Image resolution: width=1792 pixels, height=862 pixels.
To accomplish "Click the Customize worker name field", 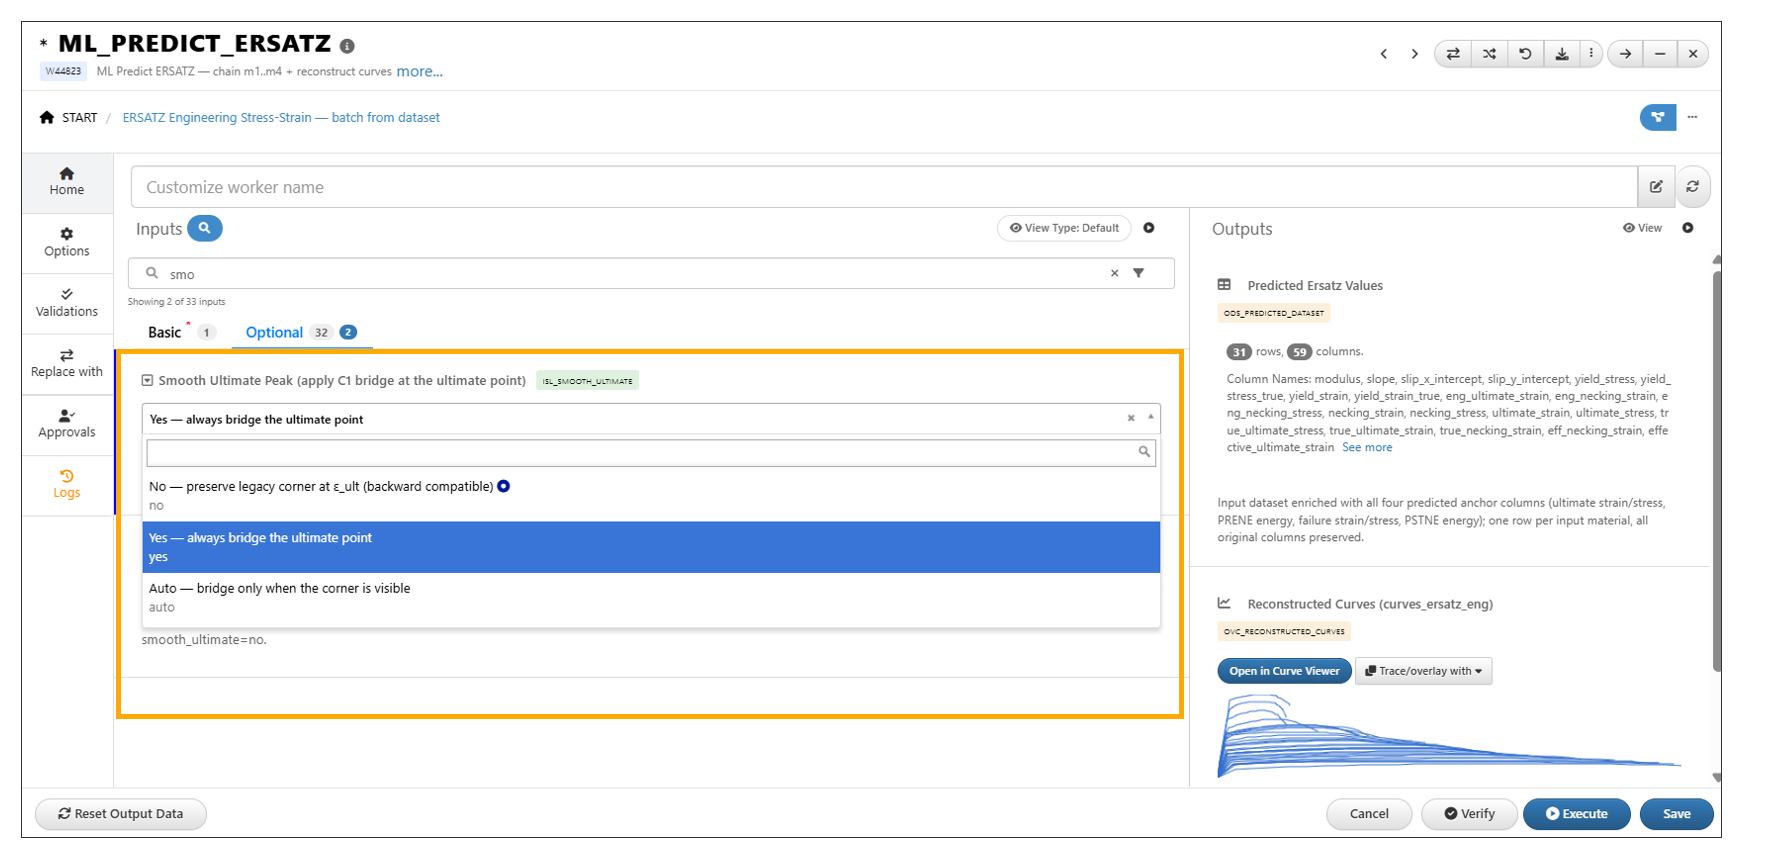I will (884, 187).
